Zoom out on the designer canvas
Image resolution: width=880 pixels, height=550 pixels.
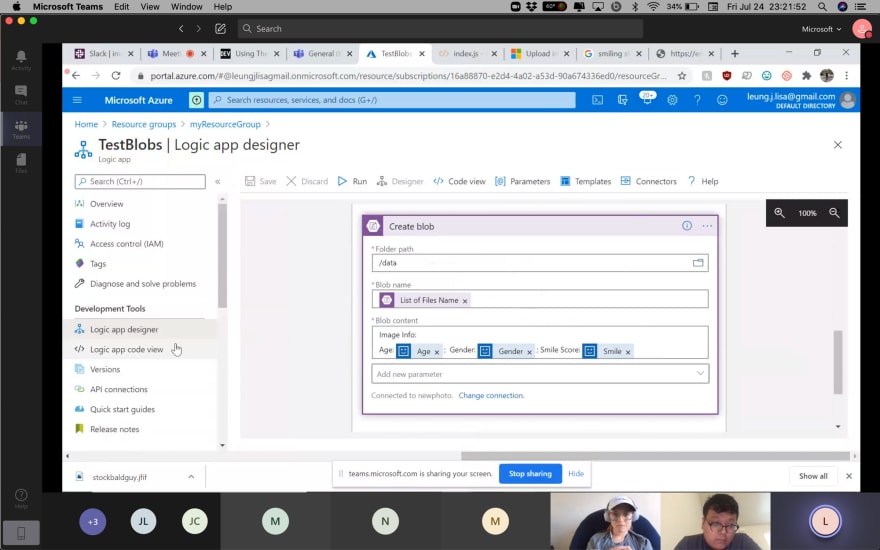click(835, 213)
